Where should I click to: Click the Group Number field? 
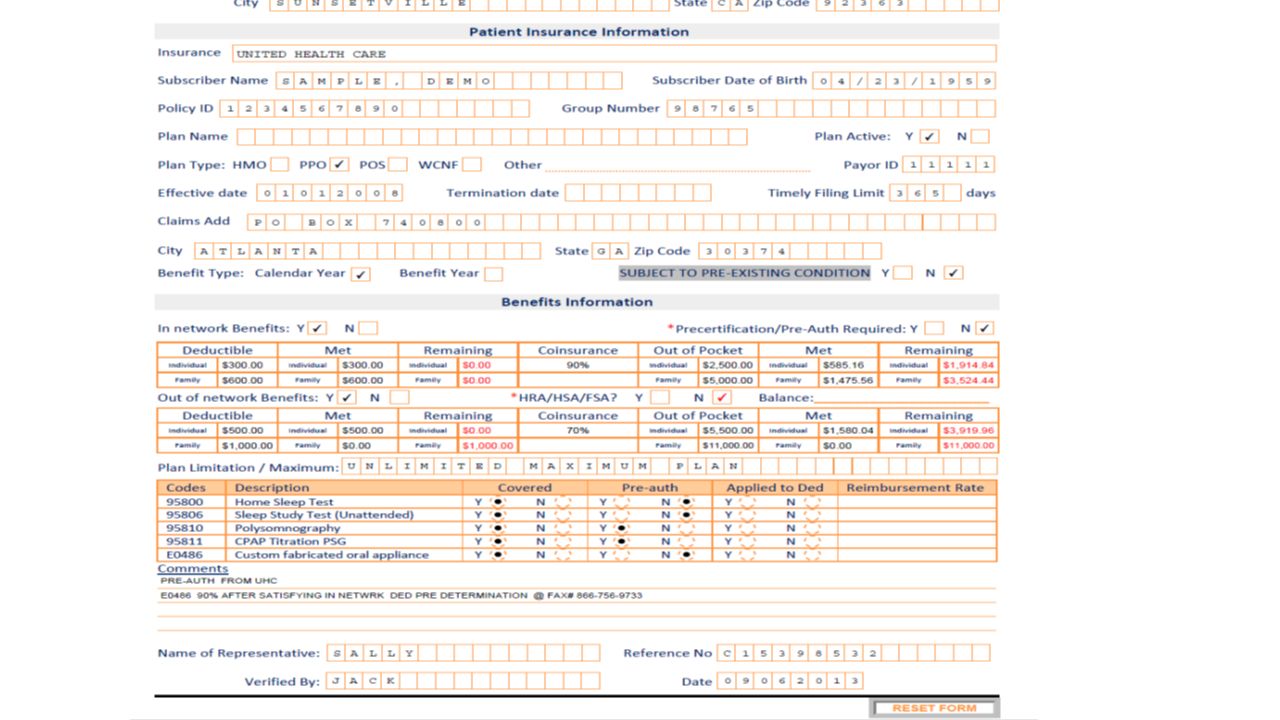click(x=831, y=108)
